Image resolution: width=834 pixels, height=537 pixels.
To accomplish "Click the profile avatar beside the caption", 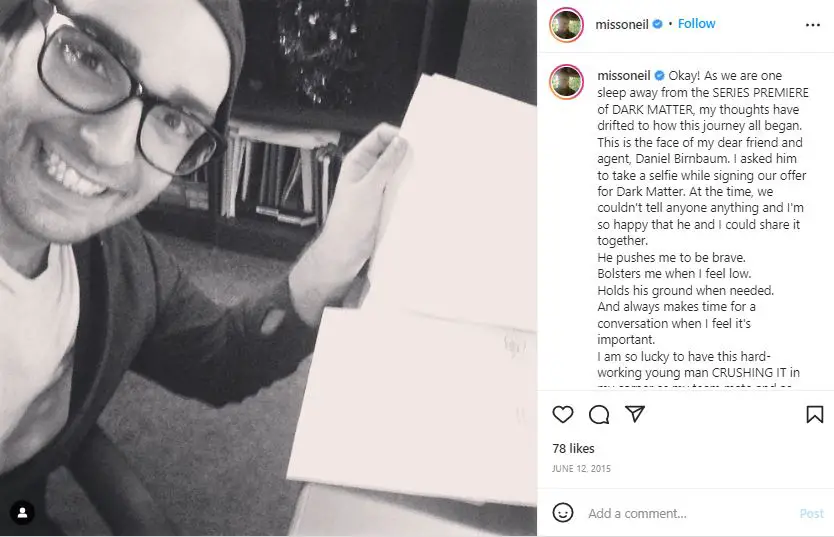I will click(566, 82).
